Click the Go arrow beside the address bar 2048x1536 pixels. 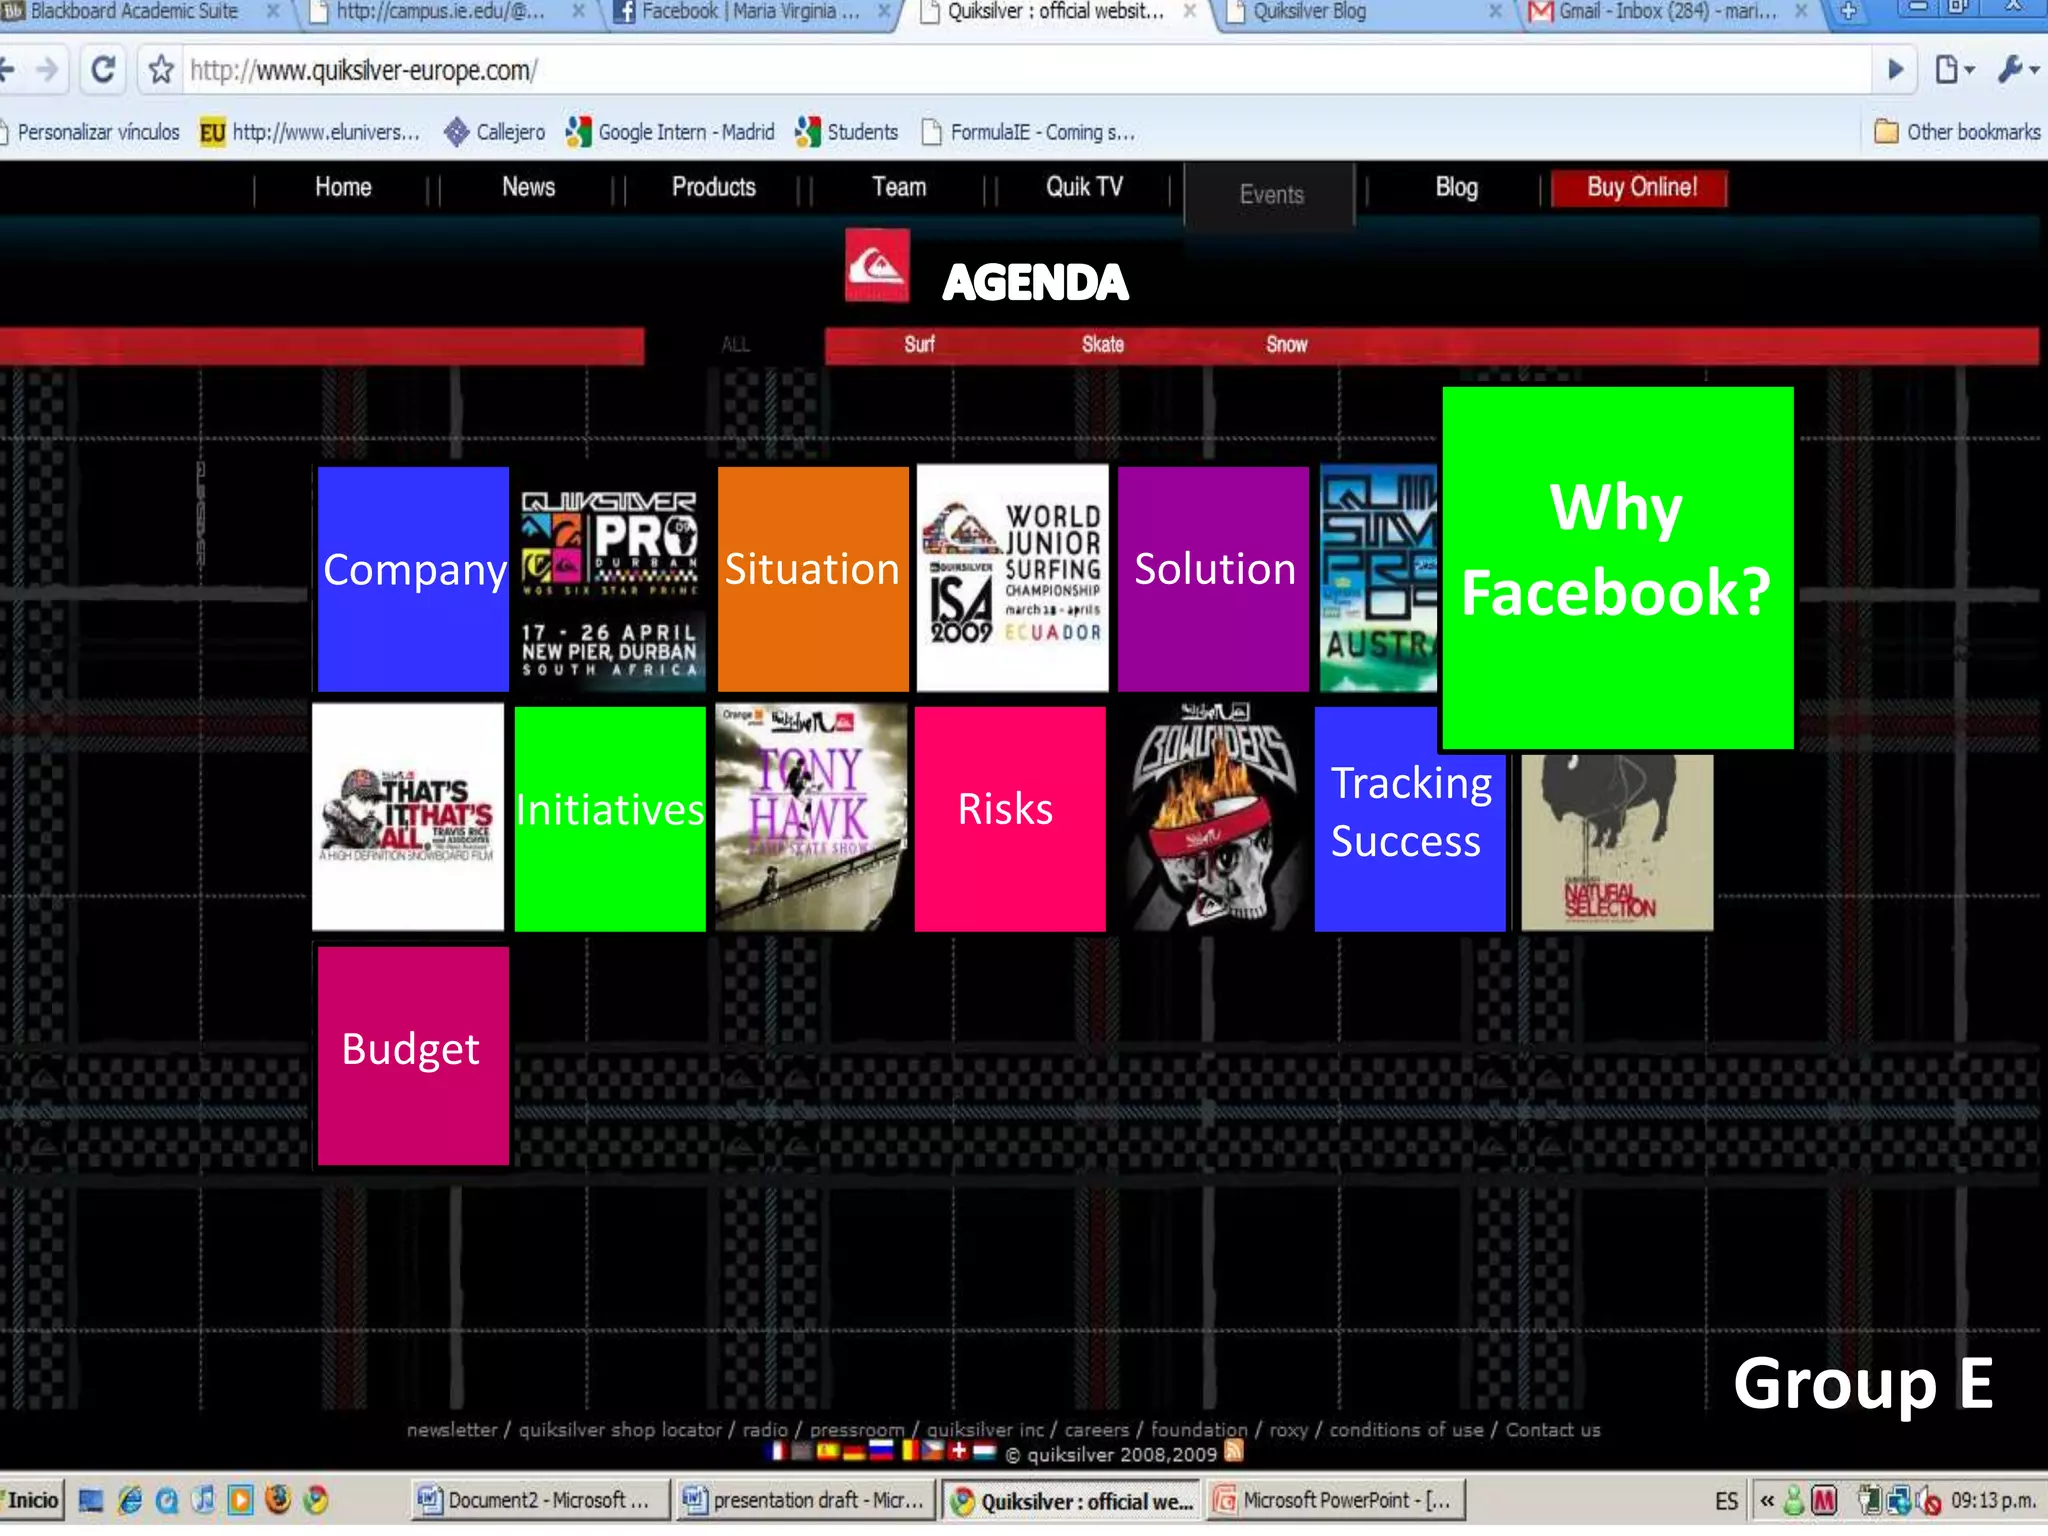pos(1895,70)
